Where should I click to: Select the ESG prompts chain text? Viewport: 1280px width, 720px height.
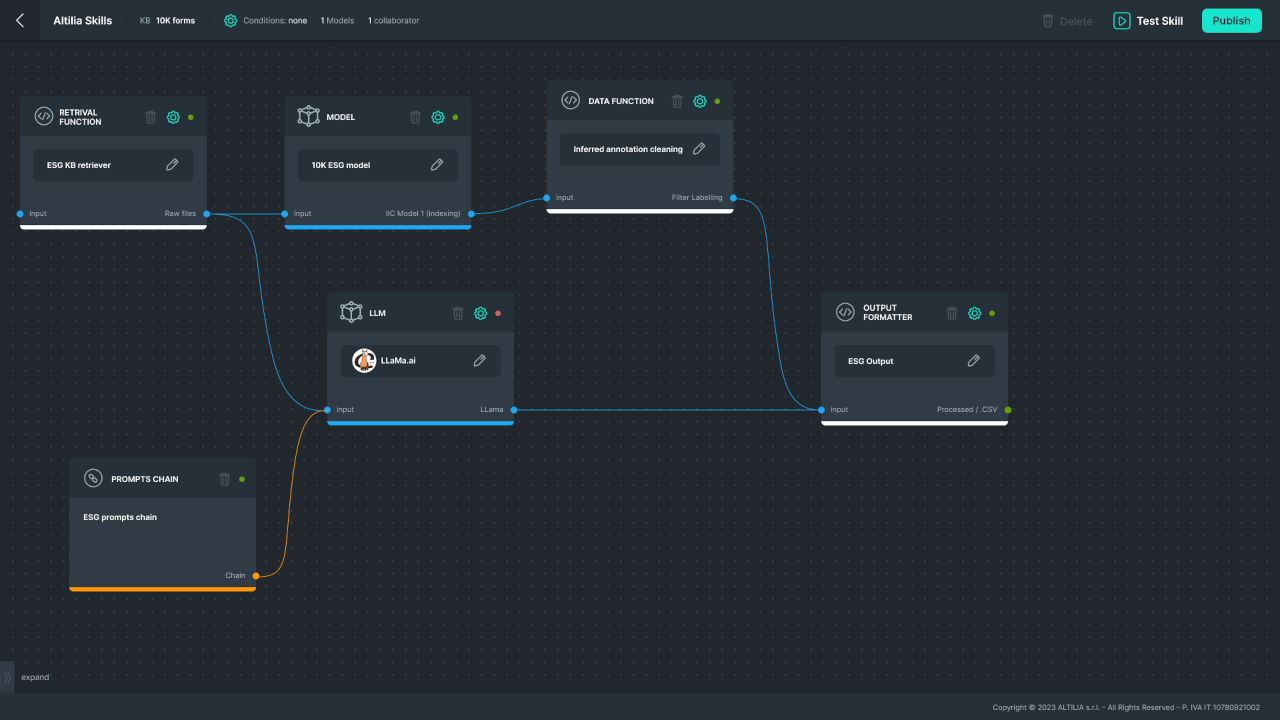[x=120, y=518]
